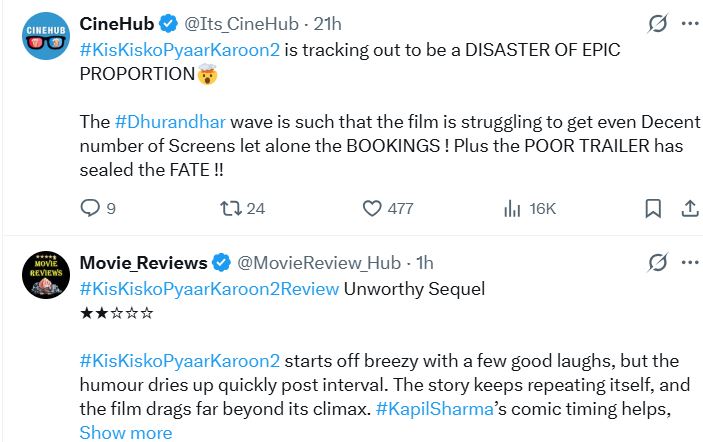Bookmark the CineHub tweet
Viewport: 703px width, 442px height.
[x=652, y=208]
